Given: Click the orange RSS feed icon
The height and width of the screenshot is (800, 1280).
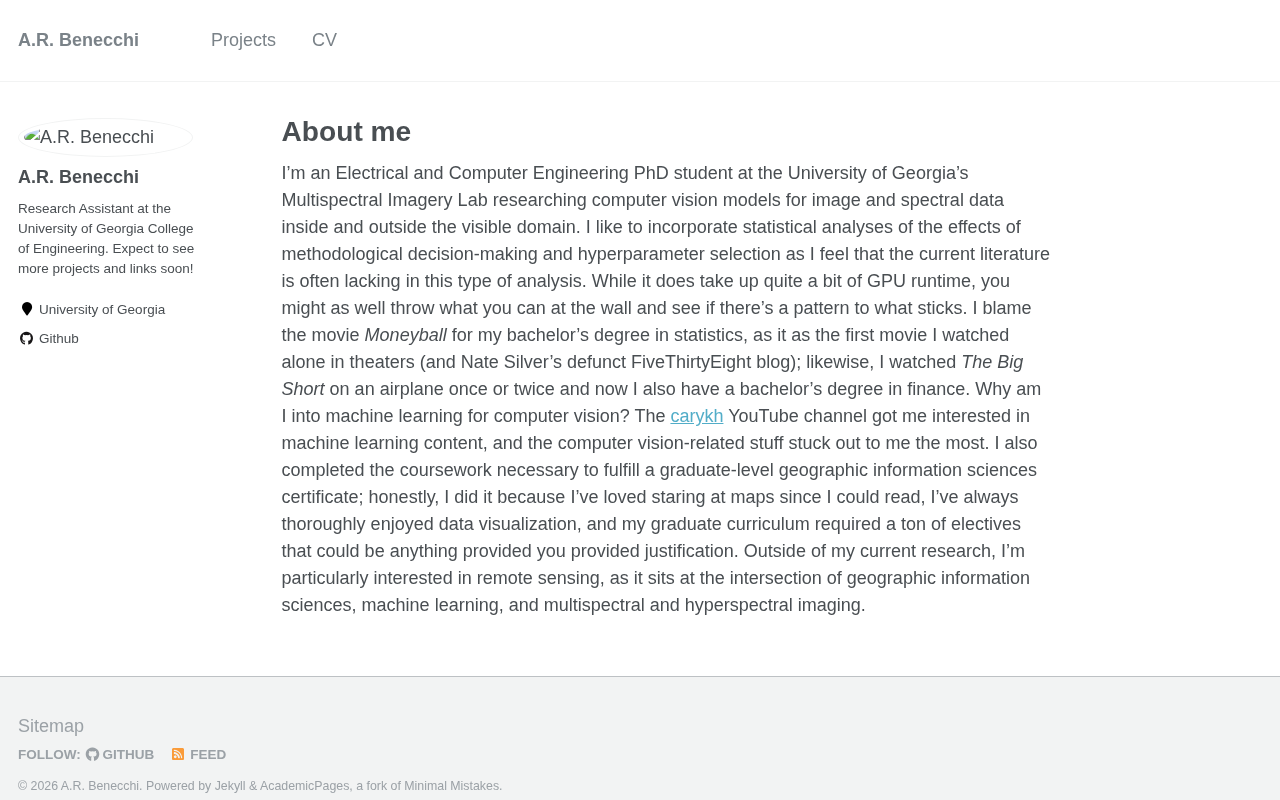Looking at the screenshot, I should pos(178,755).
